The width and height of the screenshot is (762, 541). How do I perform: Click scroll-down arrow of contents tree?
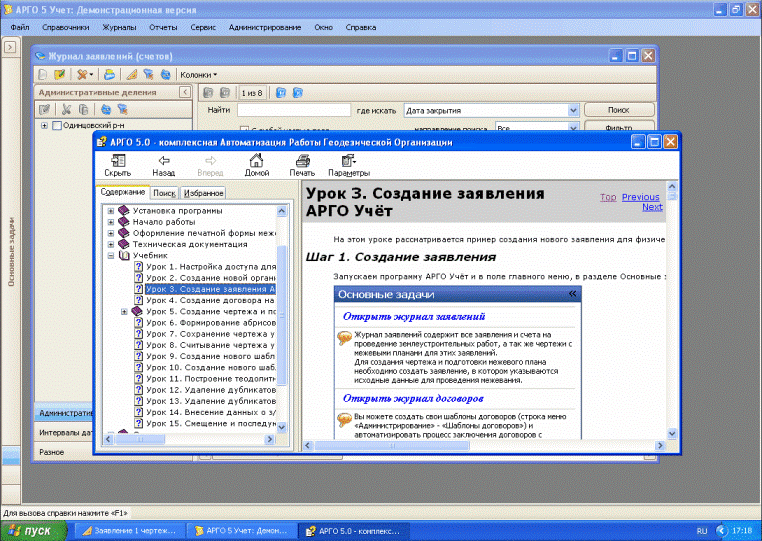281,427
